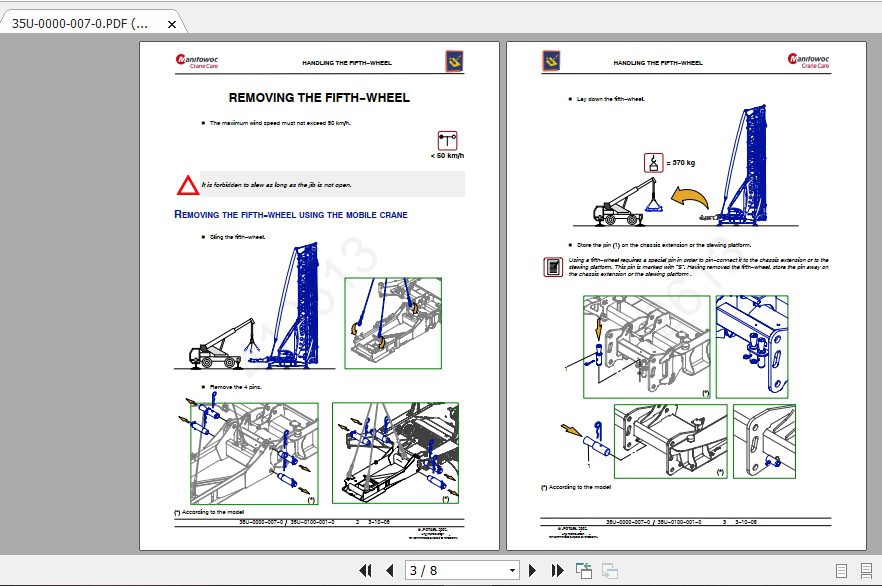
Task: Click the Manitowoc Crane Care logo on left page
Action: (197, 61)
